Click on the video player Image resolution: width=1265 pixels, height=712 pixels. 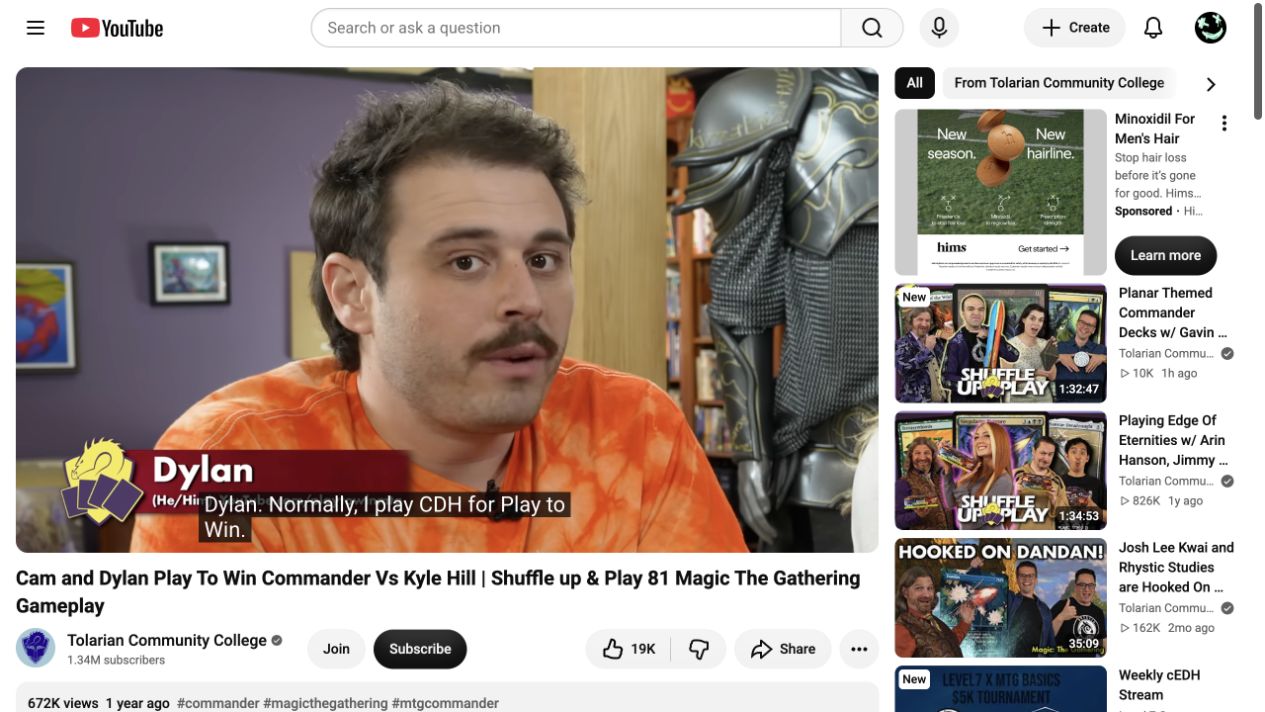[x=447, y=310]
